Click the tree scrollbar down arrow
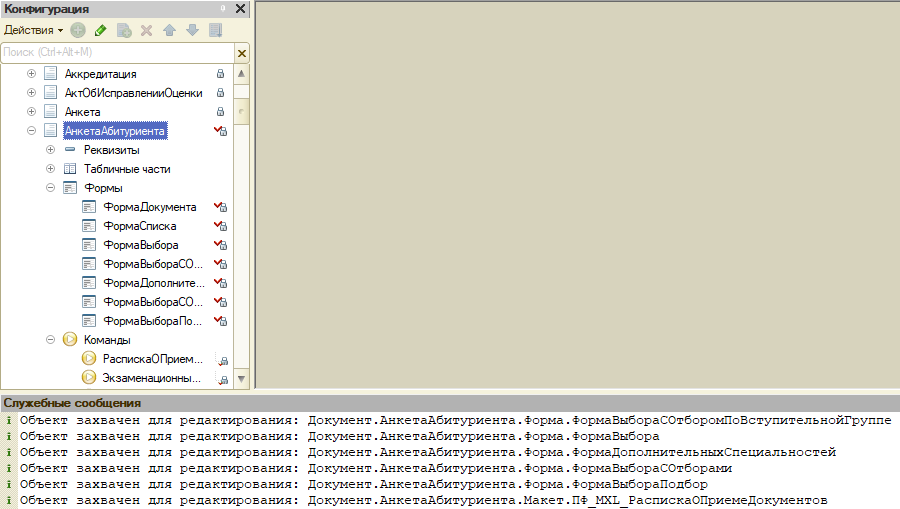Screen dimensions: 900x509 click(x=242, y=379)
